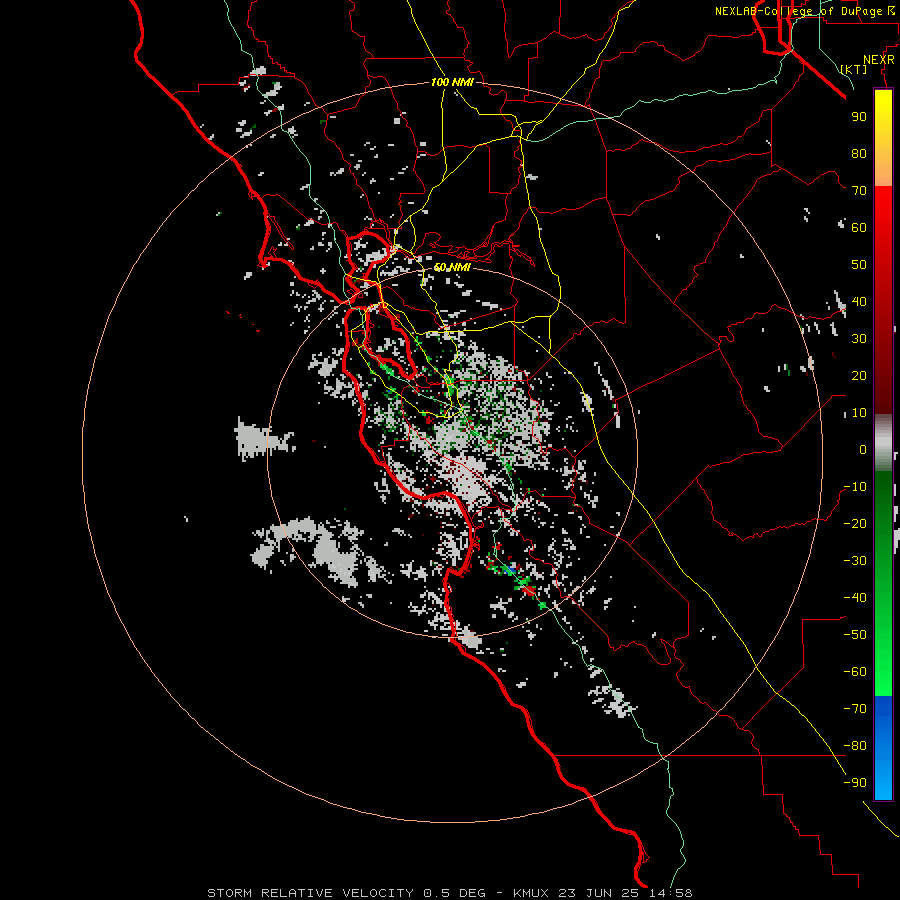Click the -20 value on the velocity scale
This screenshot has height=900, width=900.
tap(855, 524)
